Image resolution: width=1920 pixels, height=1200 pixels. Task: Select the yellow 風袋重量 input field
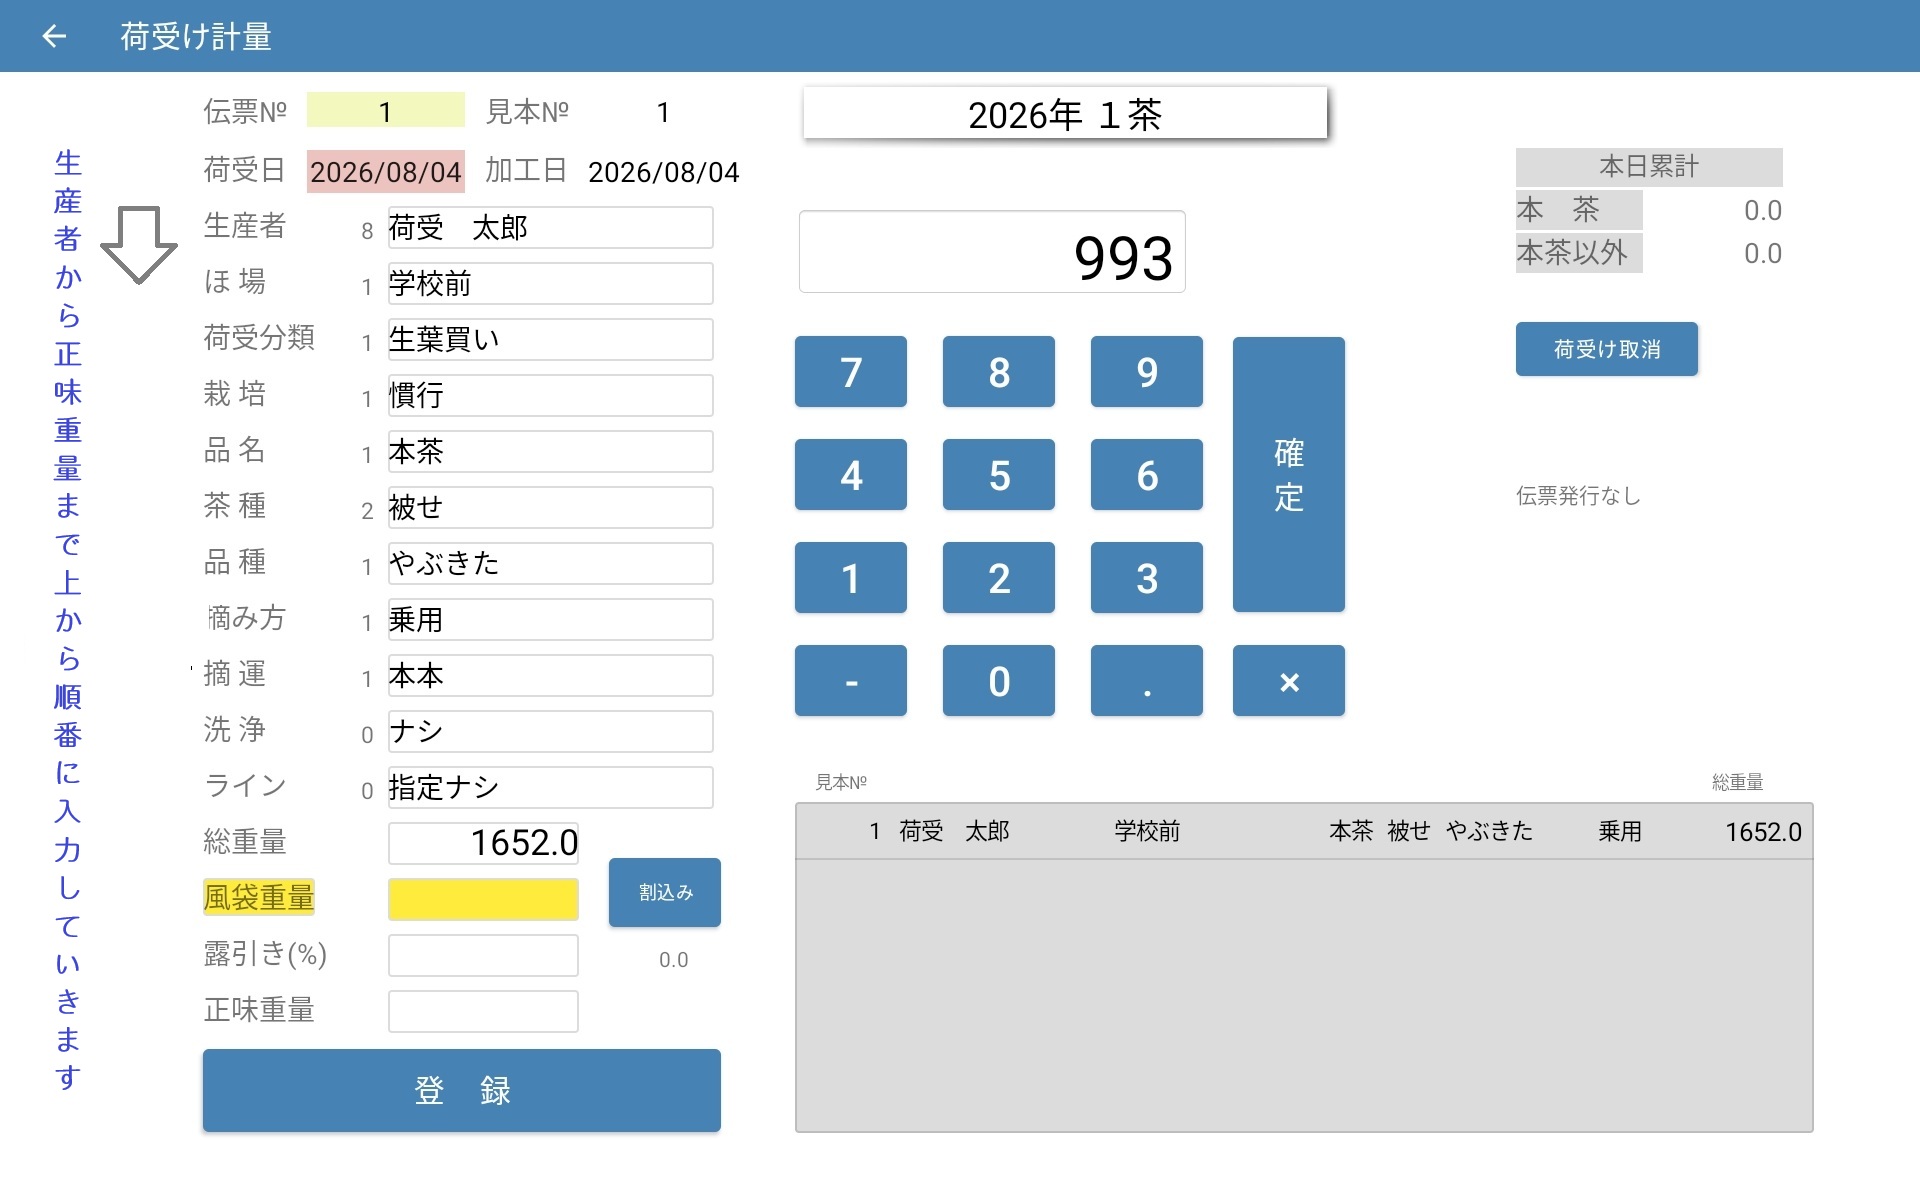pos(483,899)
